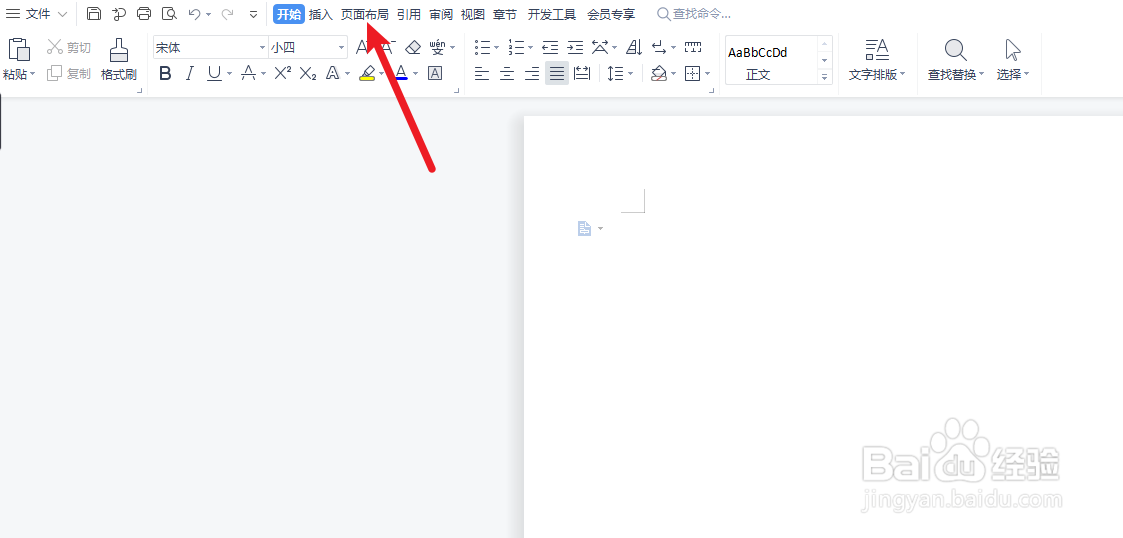Screen dimensions: 1123x538
Task: Switch to the 开发工具 tab
Action: (552, 14)
